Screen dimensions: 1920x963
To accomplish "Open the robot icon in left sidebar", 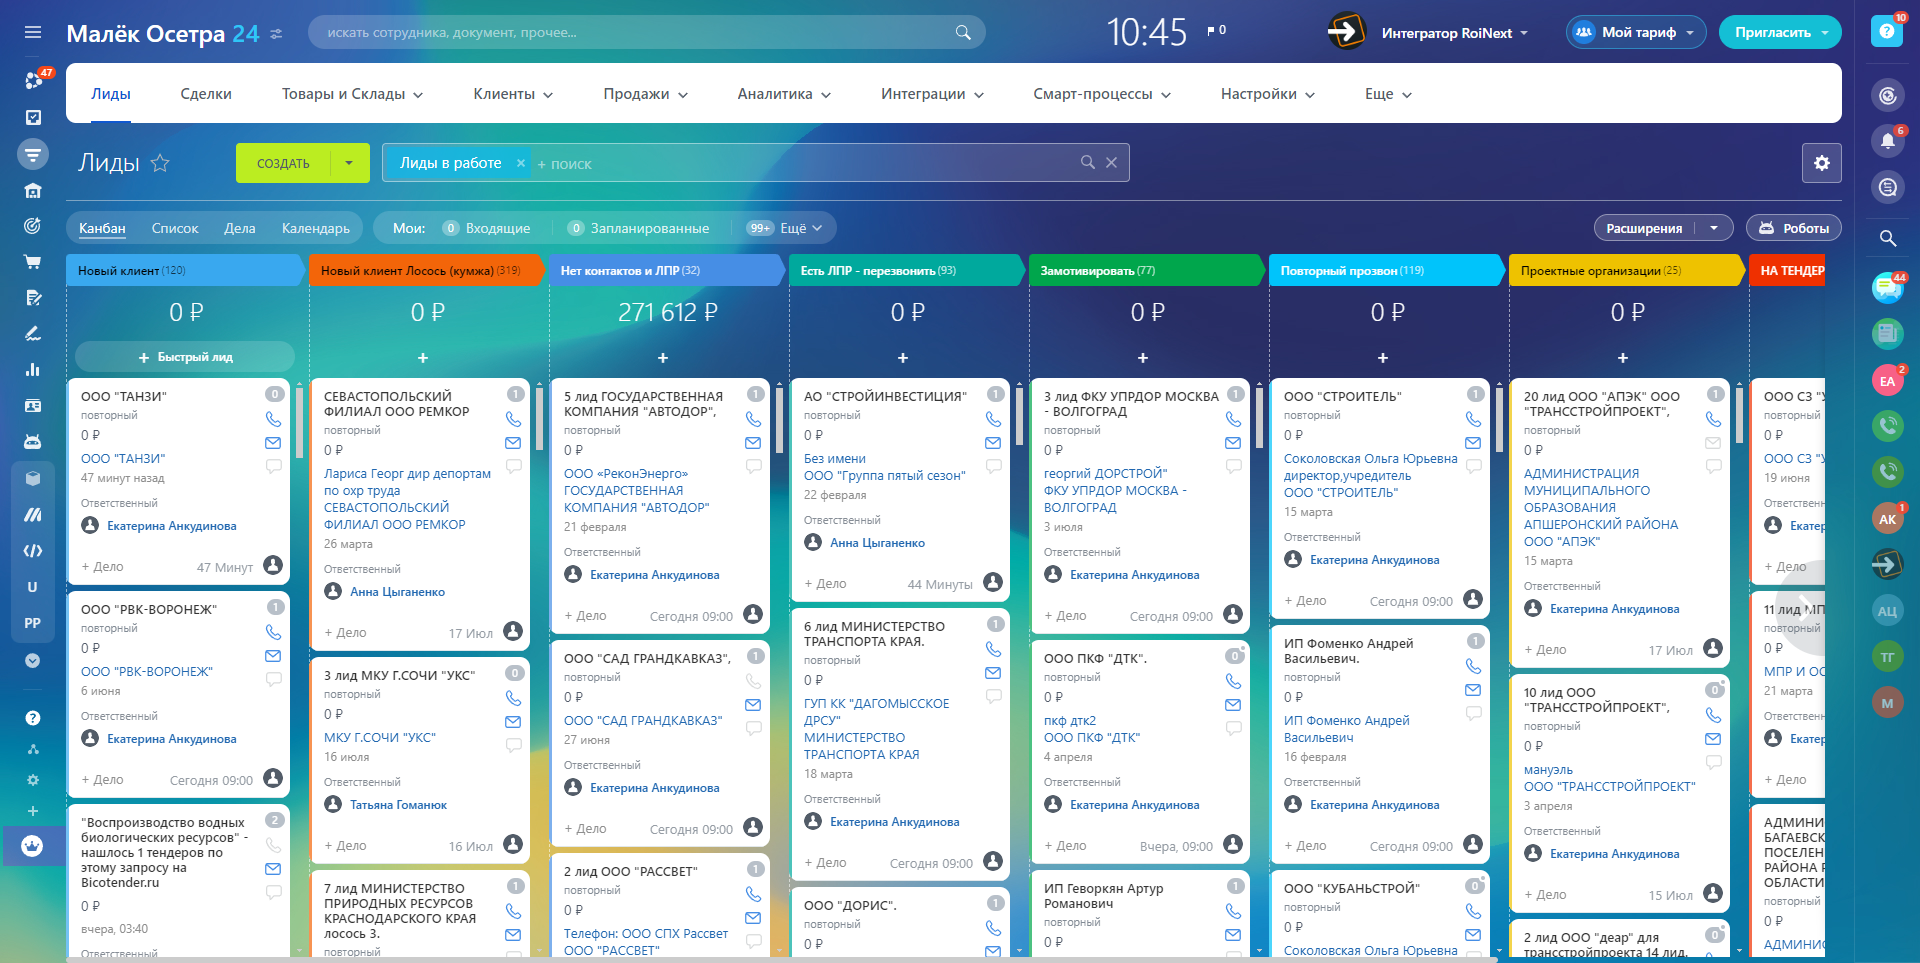I will pos(33,442).
